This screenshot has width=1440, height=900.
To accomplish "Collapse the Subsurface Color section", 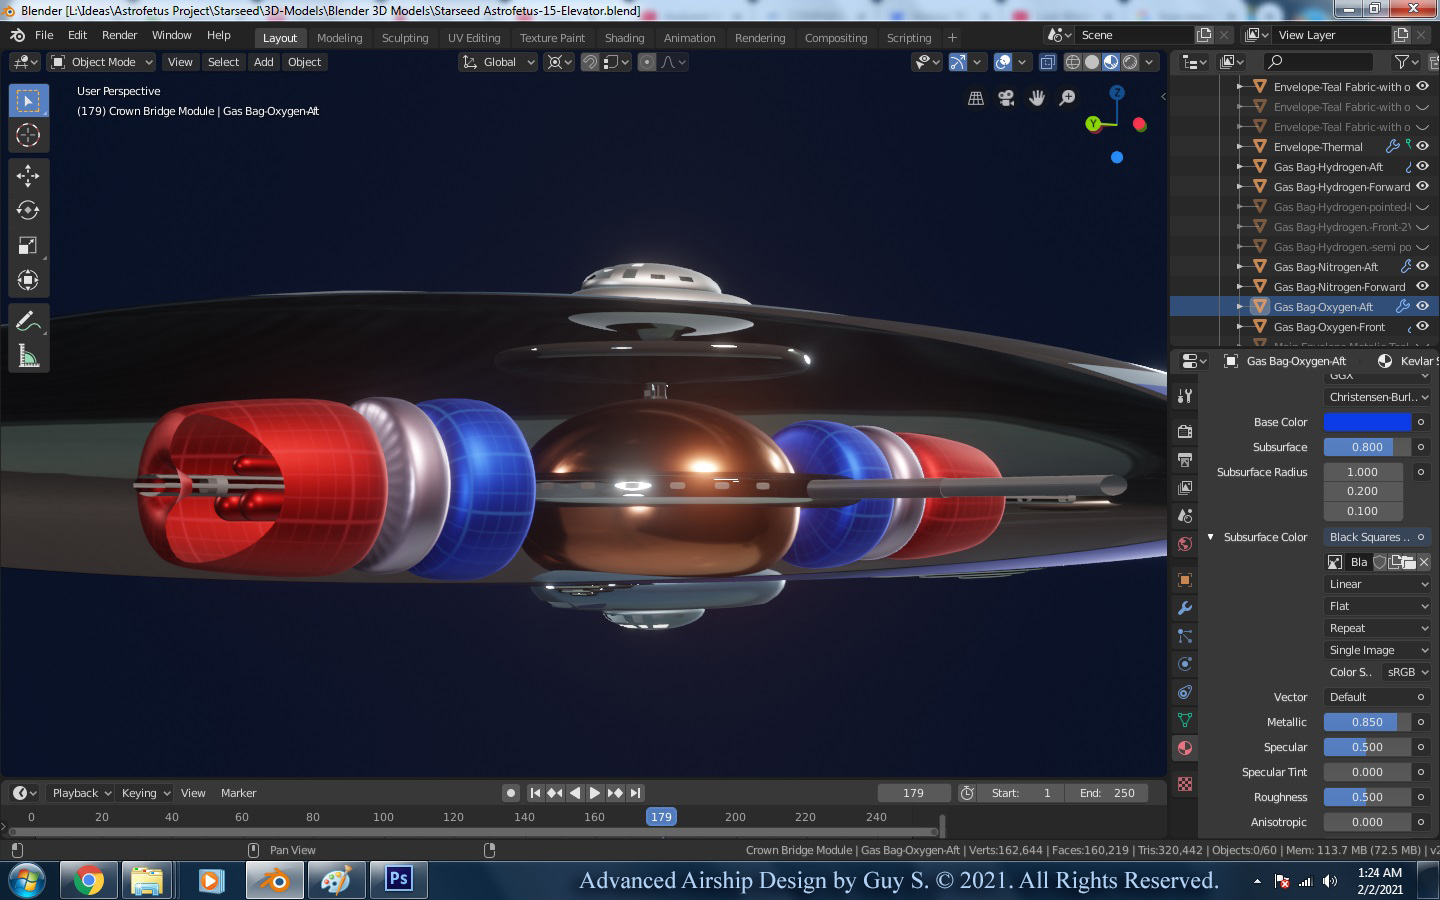I will click(1210, 537).
